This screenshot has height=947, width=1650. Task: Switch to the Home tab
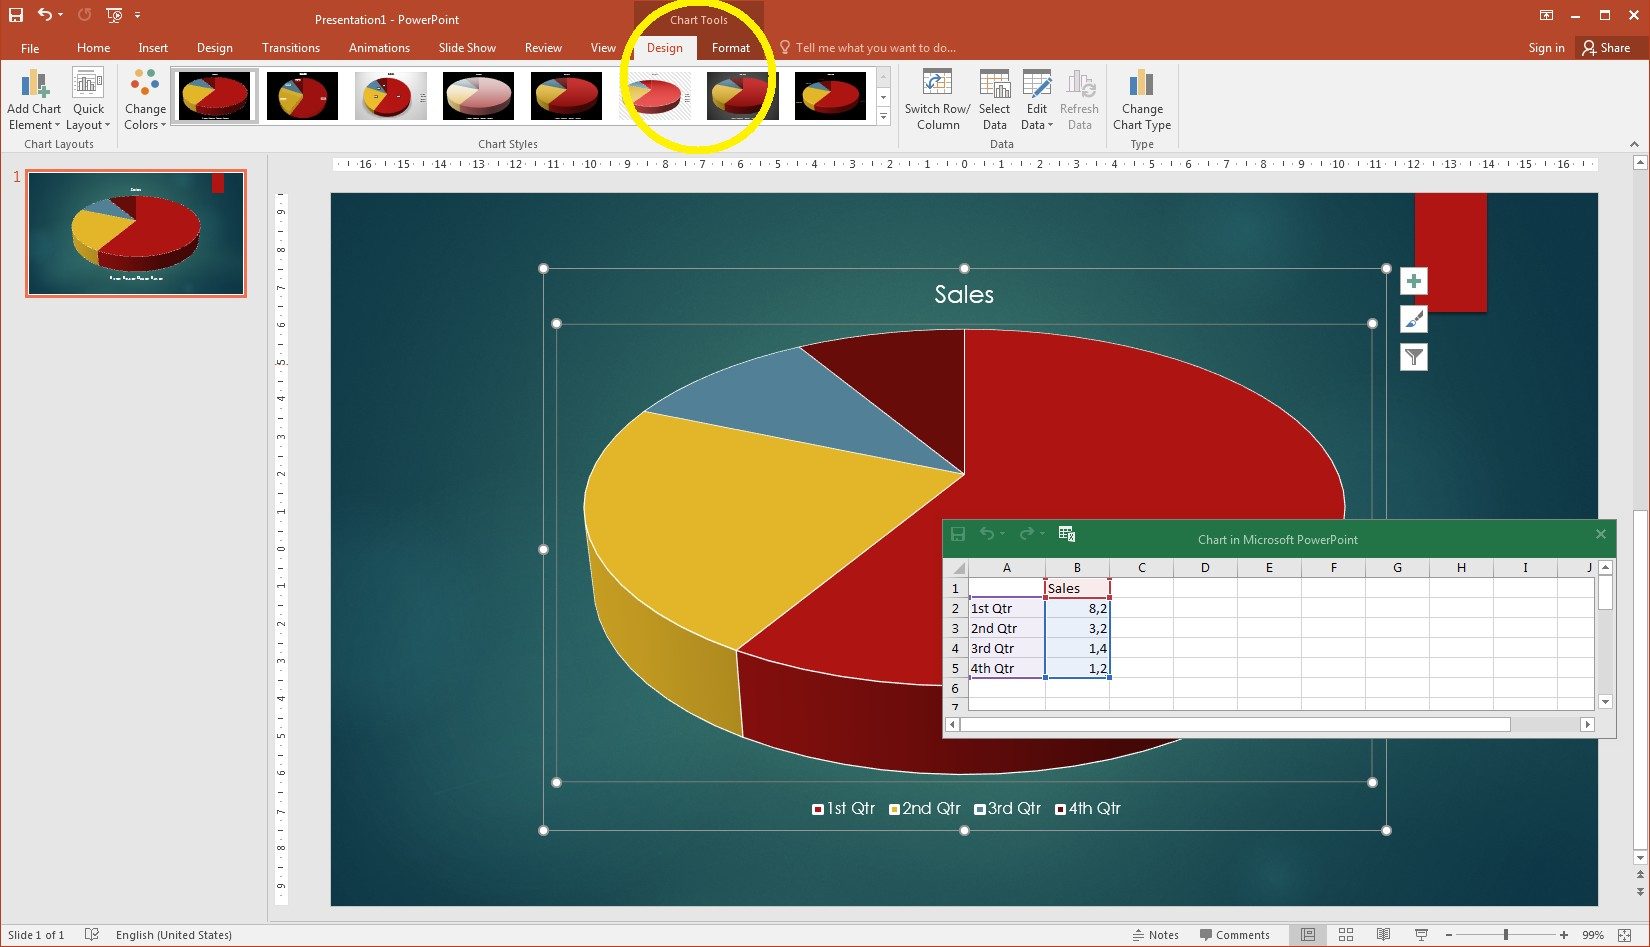pyautogui.click(x=93, y=48)
